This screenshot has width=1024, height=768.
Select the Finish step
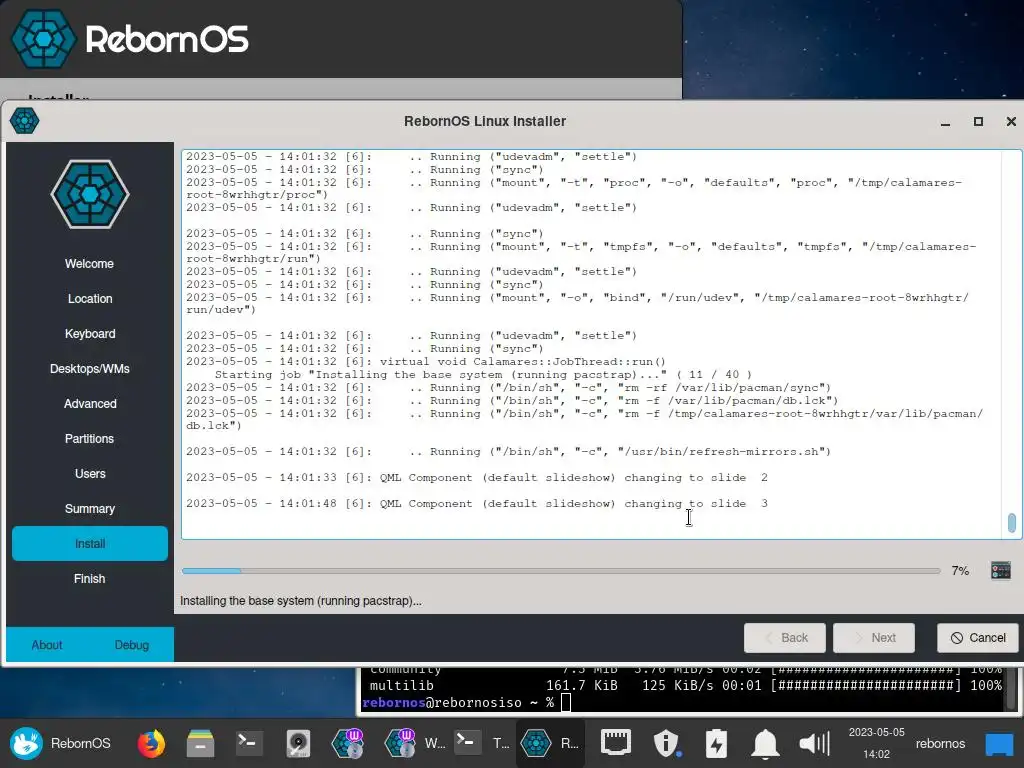click(x=89, y=579)
